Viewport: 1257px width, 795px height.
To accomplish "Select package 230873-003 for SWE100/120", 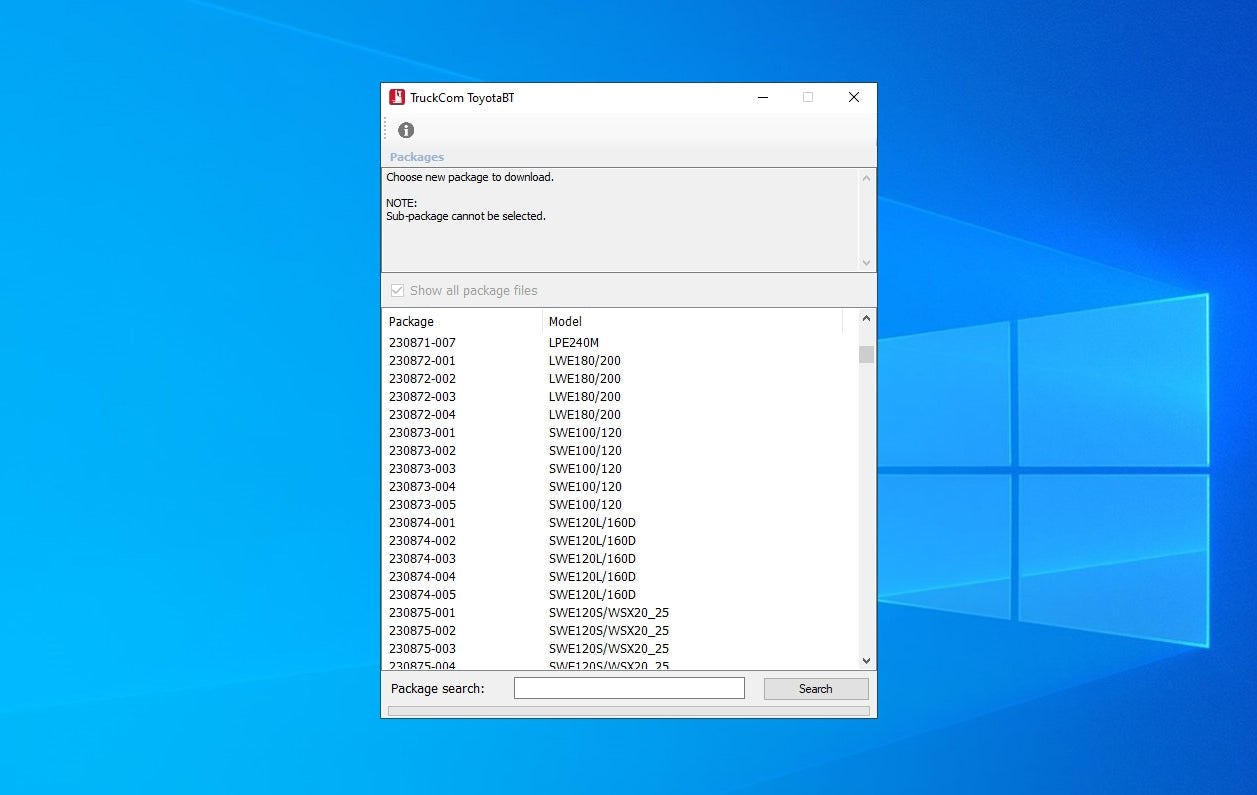I will click(x=422, y=469).
